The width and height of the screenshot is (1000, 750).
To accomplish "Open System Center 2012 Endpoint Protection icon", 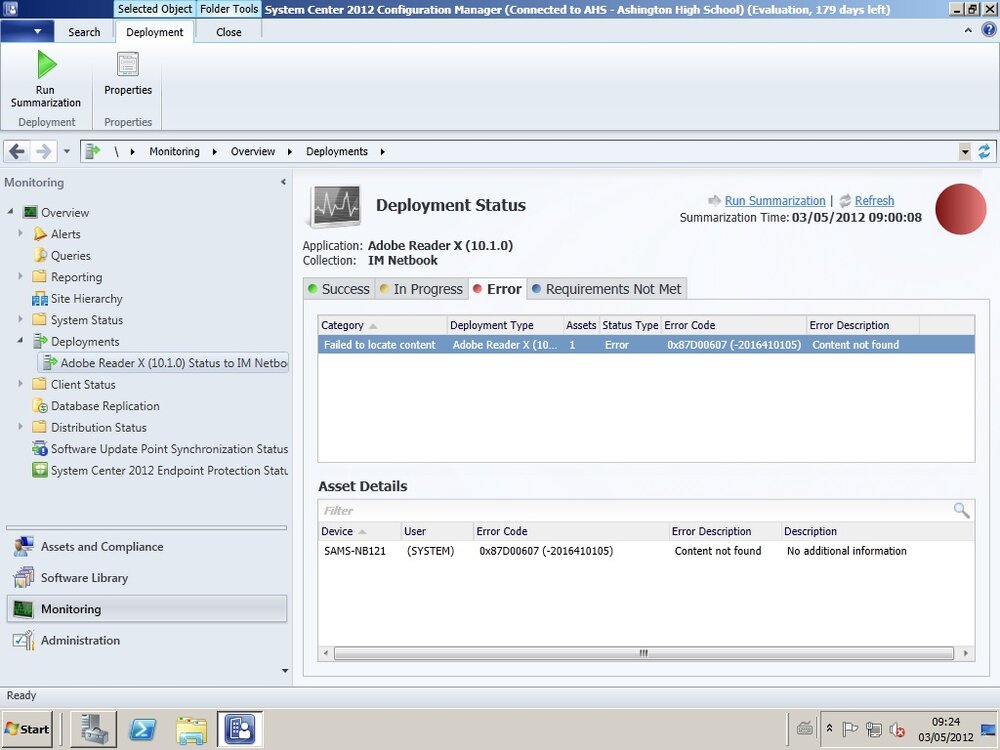I will tap(40, 470).
